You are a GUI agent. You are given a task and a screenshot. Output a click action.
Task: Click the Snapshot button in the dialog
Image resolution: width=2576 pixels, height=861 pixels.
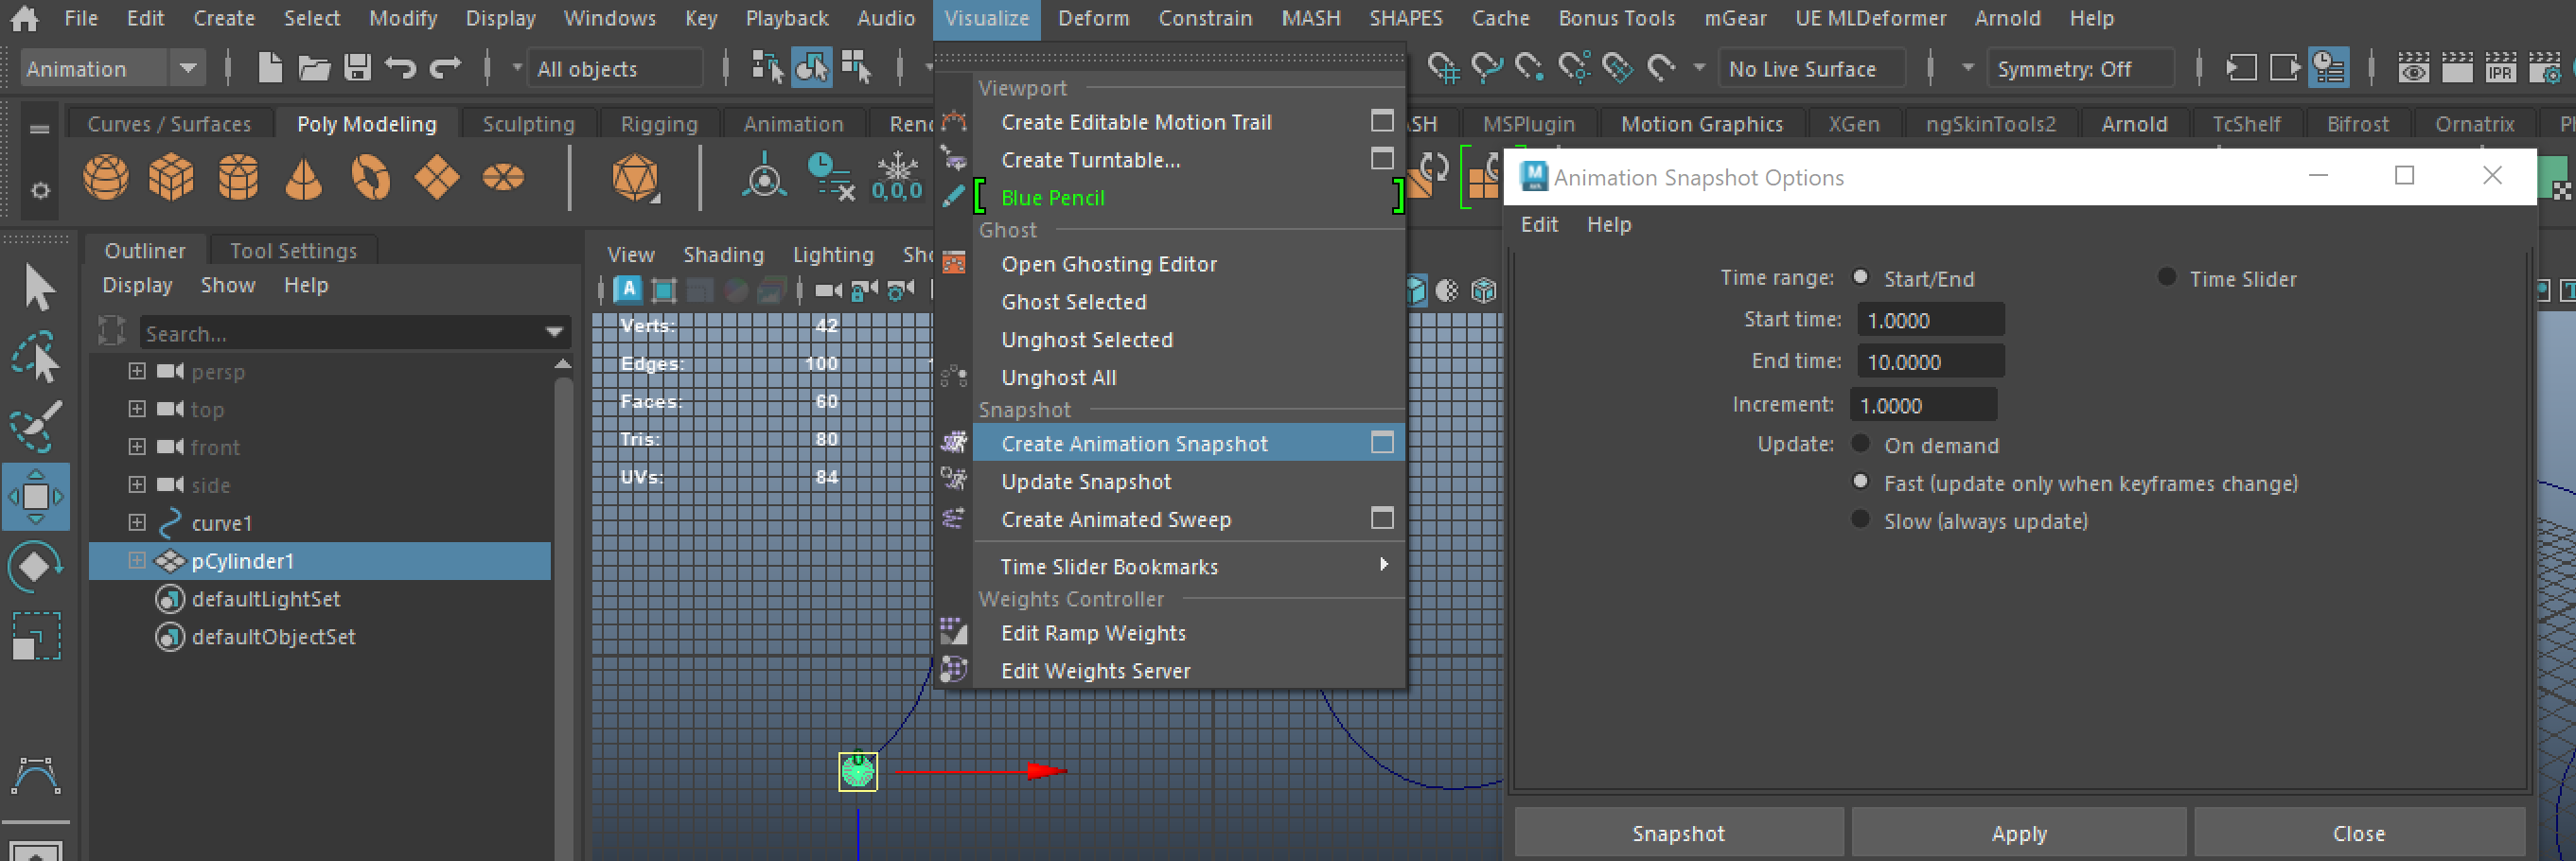click(1679, 832)
